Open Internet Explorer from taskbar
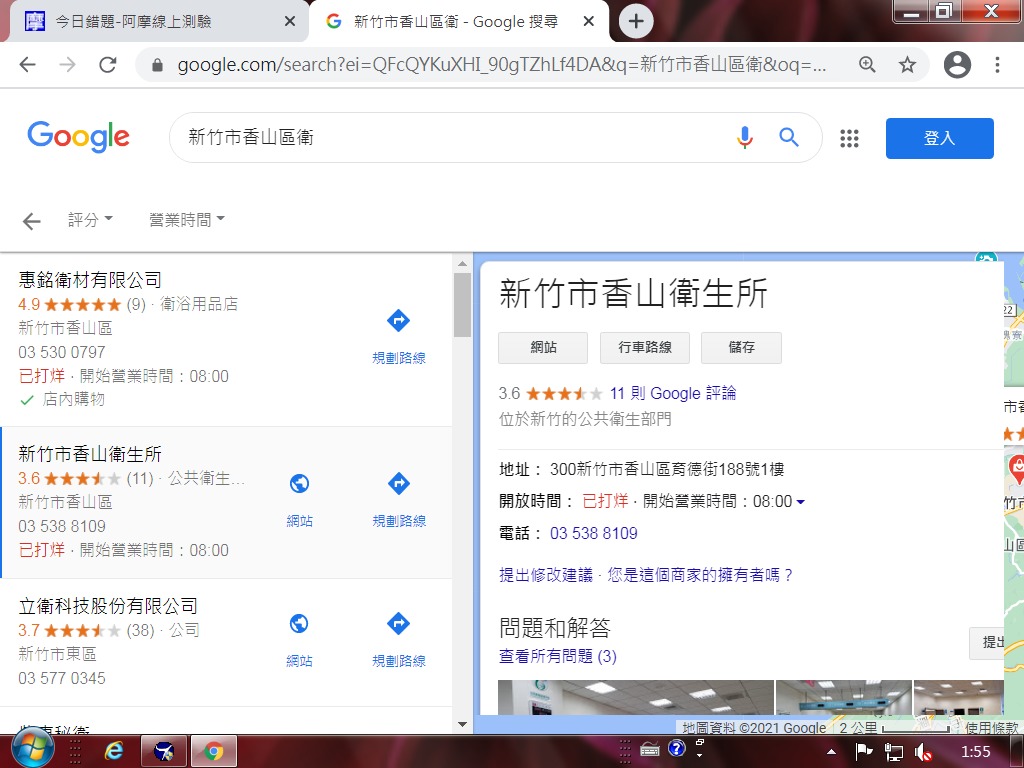This screenshot has width=1024, height=768. click(x=113, y=750)
